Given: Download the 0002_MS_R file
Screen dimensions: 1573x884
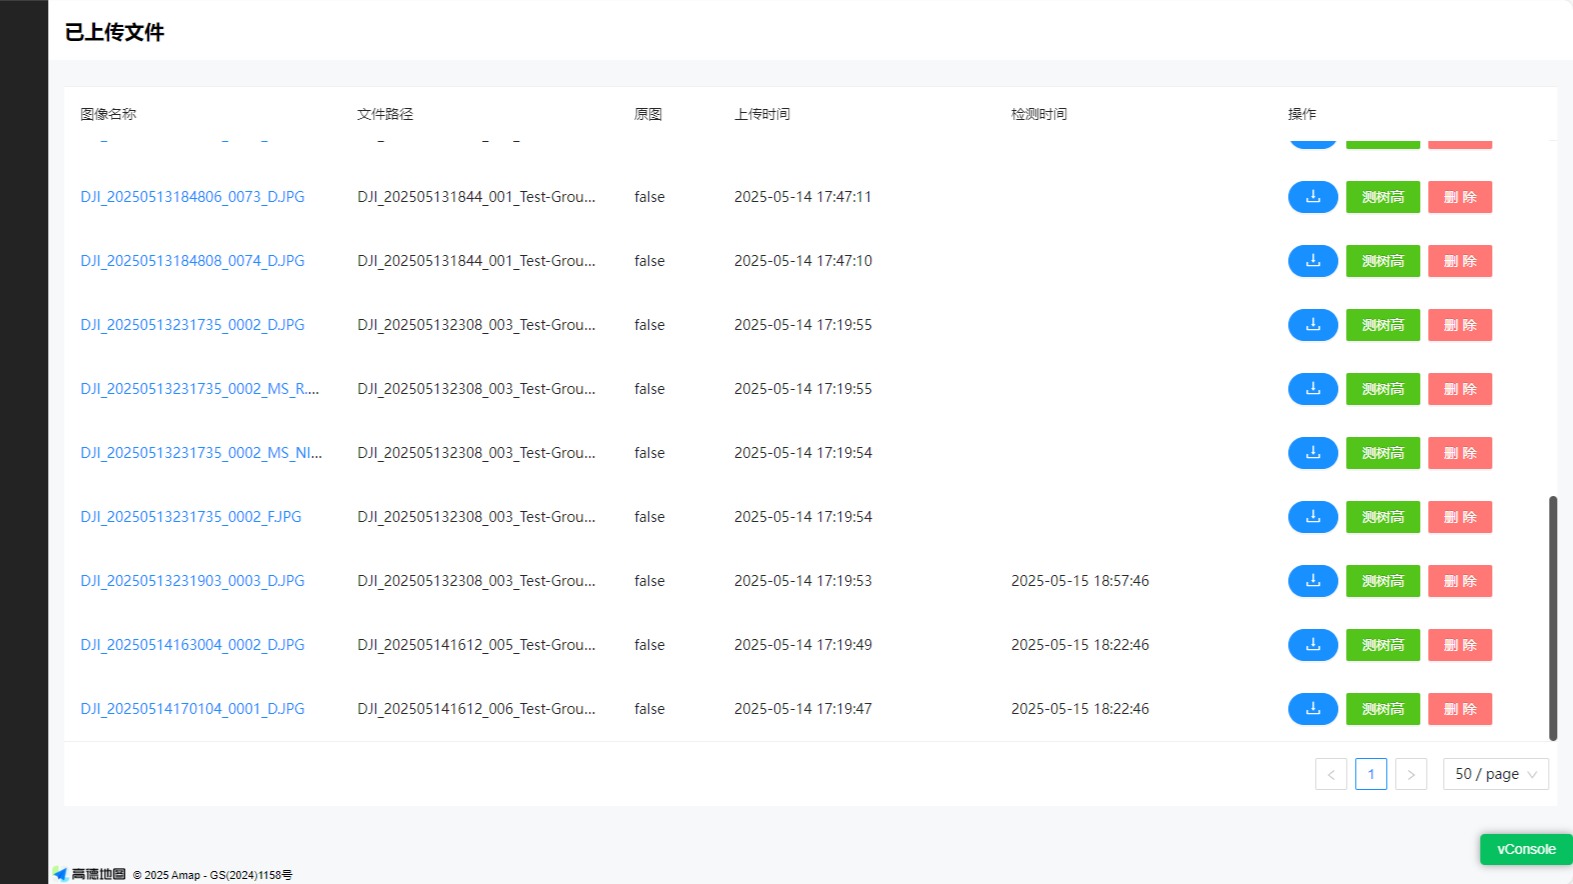Looking at the screenshot, I should click(1312, 389).
